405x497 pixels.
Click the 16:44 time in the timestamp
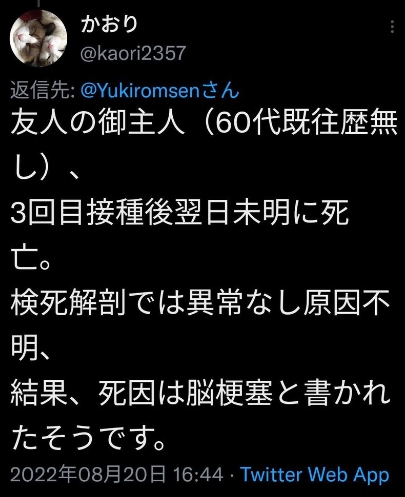[198, 474]
